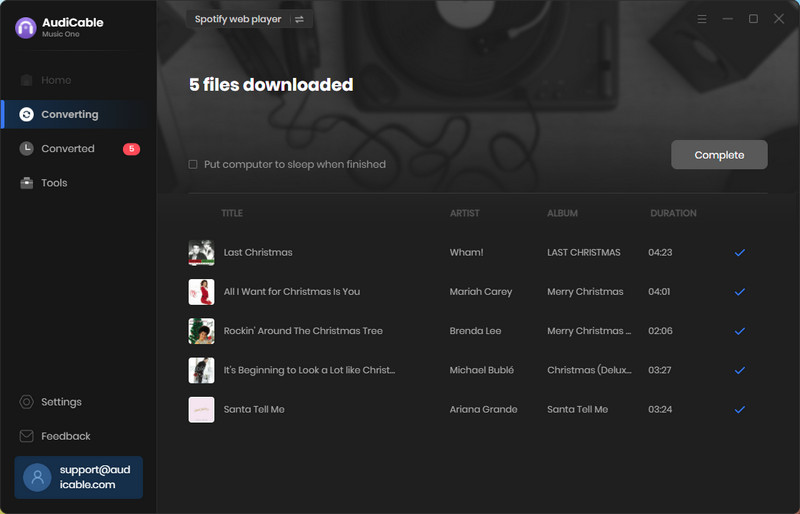The image size is (800, 514).
Task: Go to the Home section
Action: pos(78,80)
